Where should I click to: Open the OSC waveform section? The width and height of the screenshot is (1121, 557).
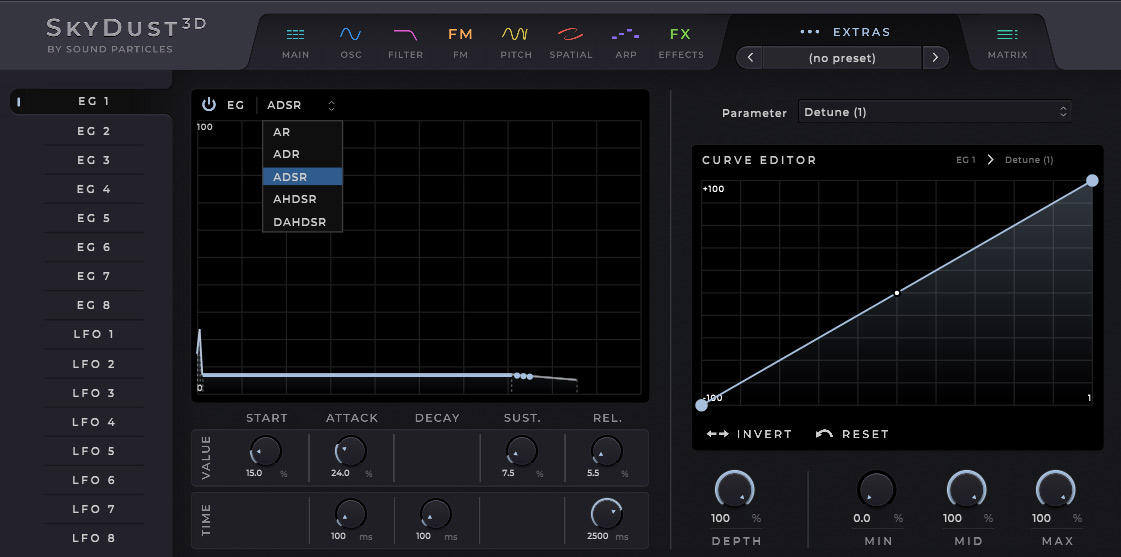[x=351, y=41]
